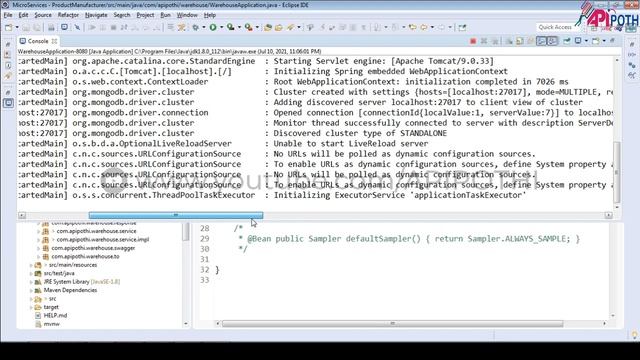The image size is (640, 360).
Task: Click the Run External Tools icon
Action: [x=249, y=27]
